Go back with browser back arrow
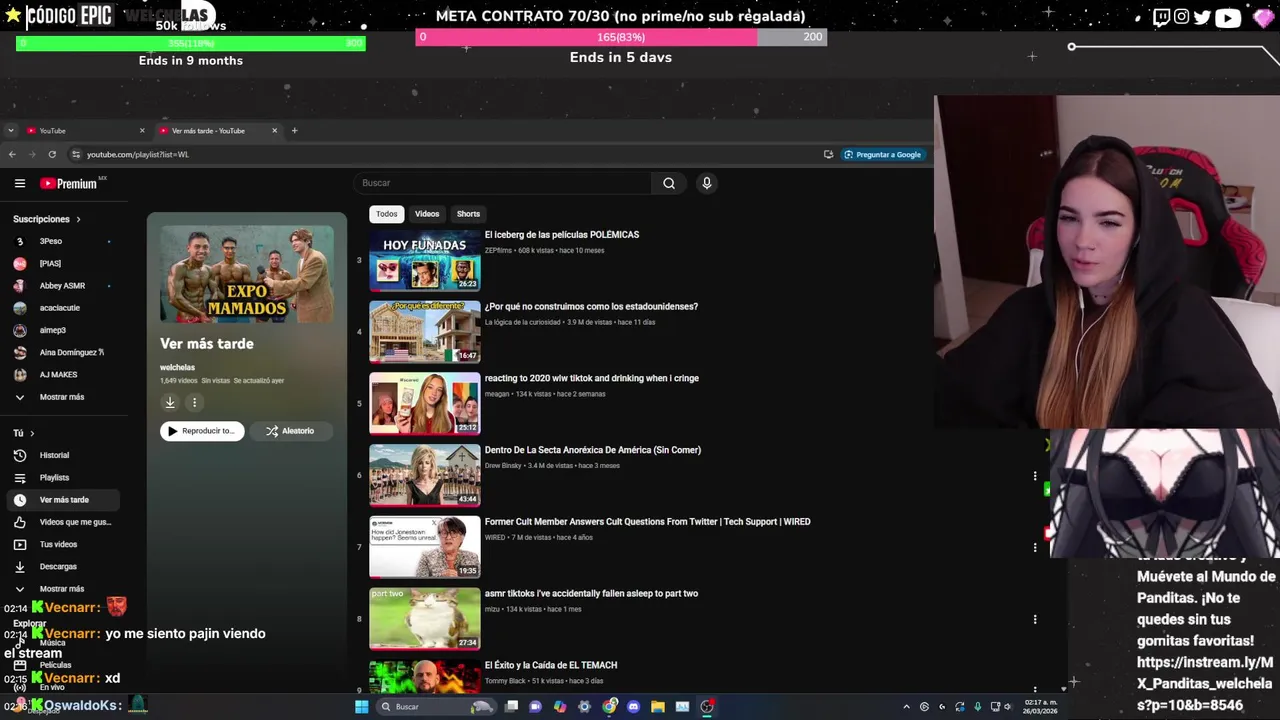Image resolution: width=1280 pixels, height=720 pixels. (x=12, y=154)
